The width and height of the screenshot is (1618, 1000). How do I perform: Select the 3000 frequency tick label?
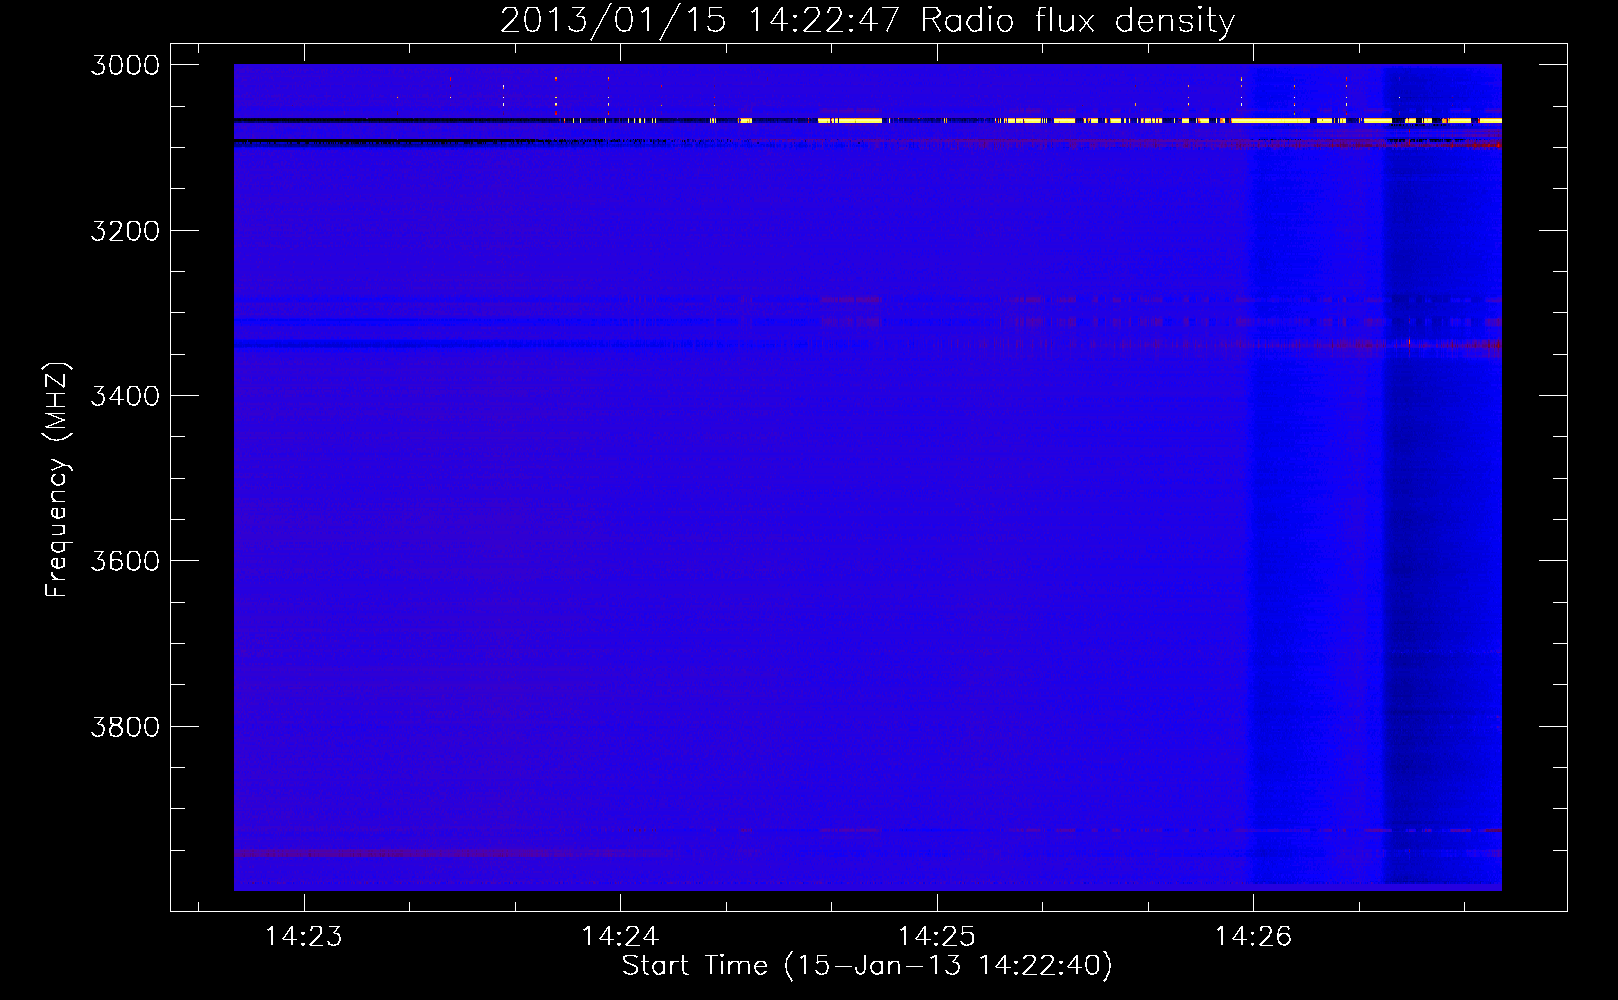(x=125, y=65)
